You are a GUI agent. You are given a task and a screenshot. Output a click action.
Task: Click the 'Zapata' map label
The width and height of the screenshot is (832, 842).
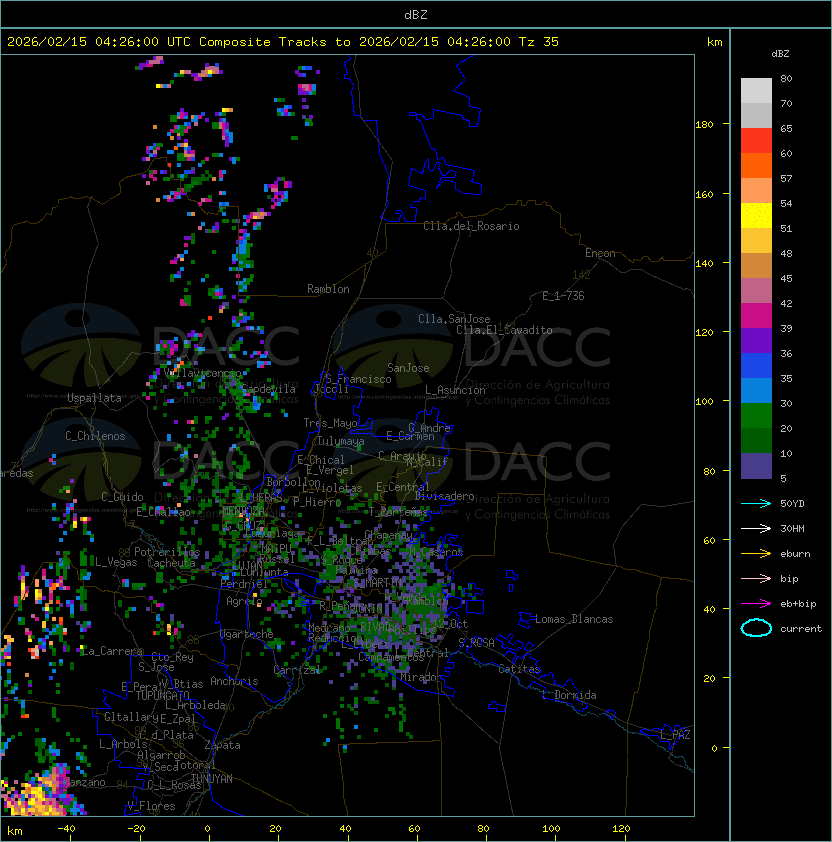(222, 745)
